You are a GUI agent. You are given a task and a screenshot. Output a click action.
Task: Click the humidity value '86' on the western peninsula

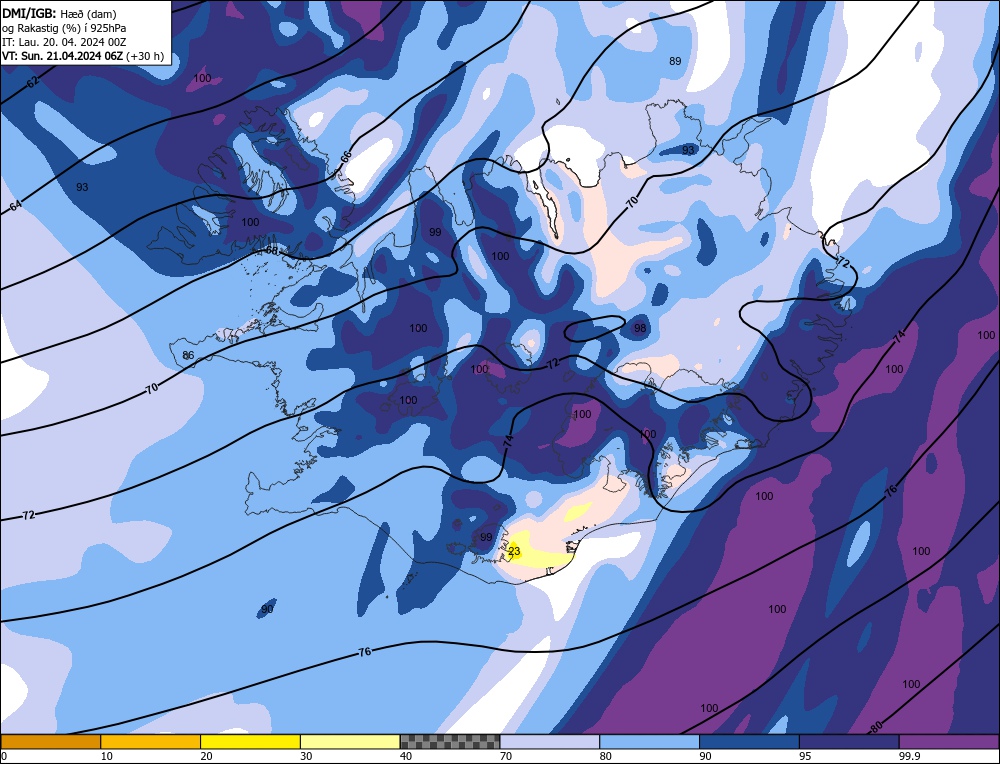click(188, 355)
